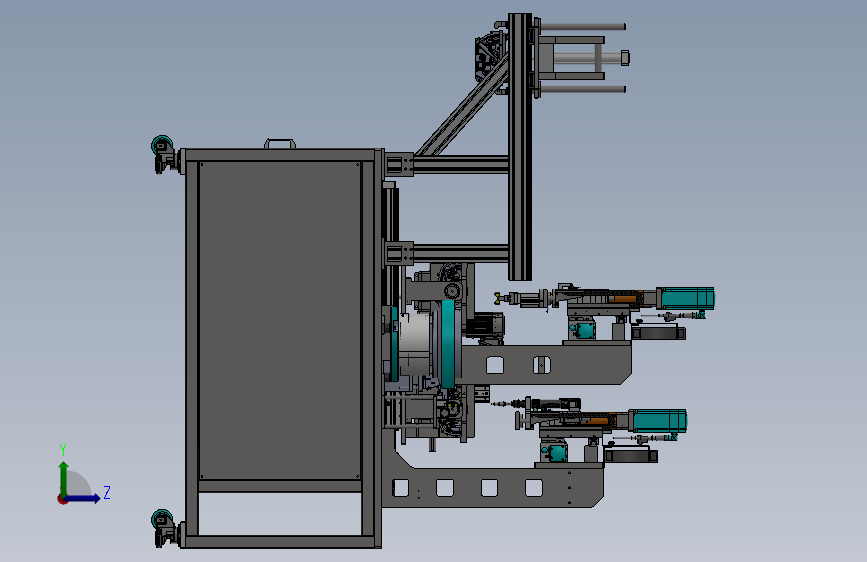
Task: Select the hex-head cylinder rod at the top right
Action: point(590,58)
